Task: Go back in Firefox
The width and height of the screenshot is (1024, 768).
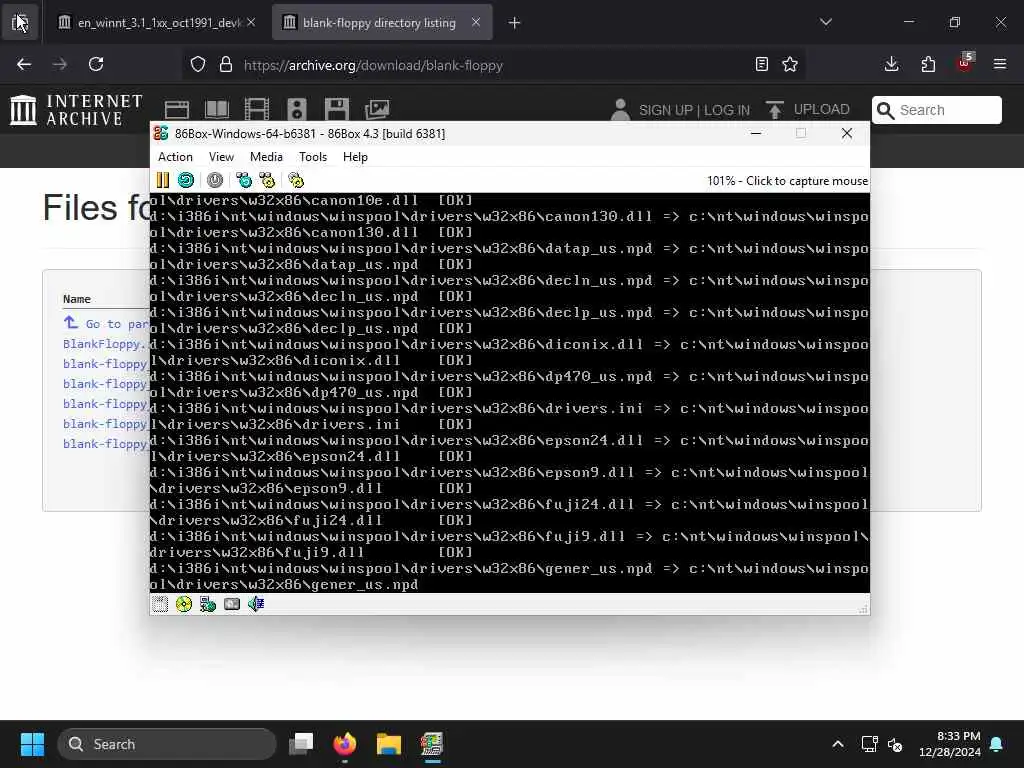Action: click(24, 64)
